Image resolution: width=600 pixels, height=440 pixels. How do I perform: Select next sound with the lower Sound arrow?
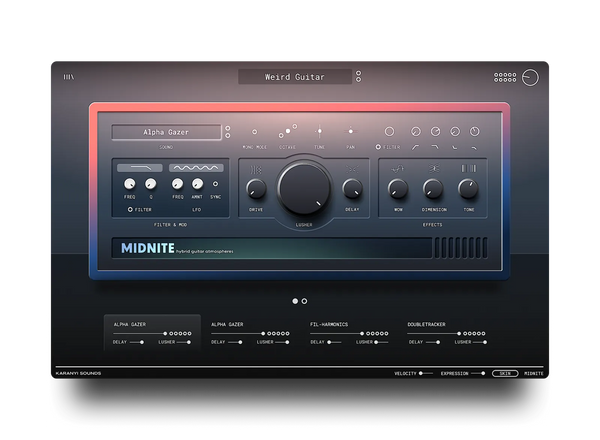(x=228, y=136)
